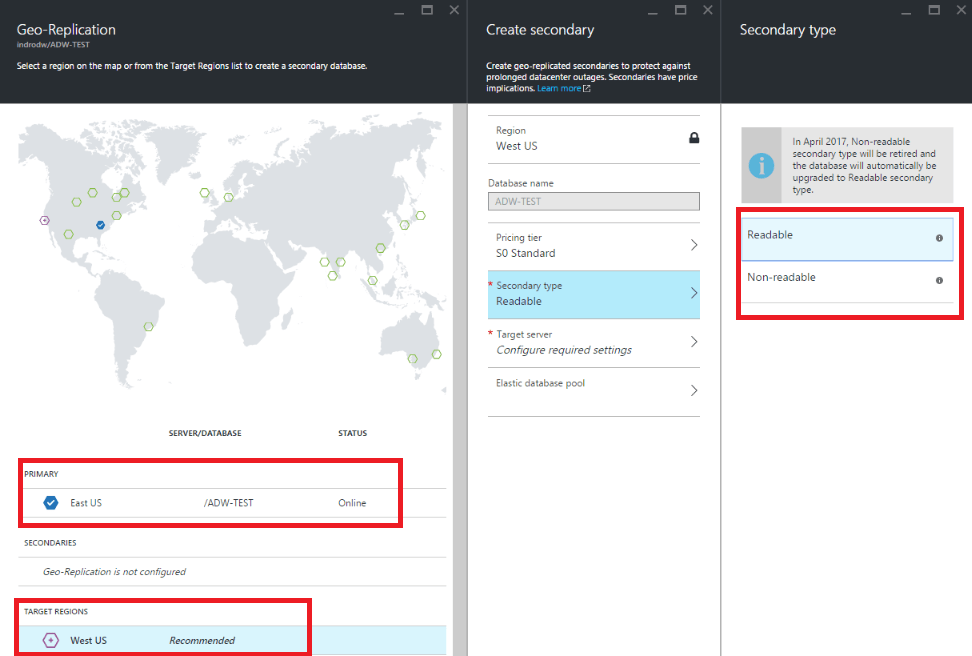Expand the Elastic database pool chevron
This screenshot has width=972, height=656.
(x=694, y=390)
